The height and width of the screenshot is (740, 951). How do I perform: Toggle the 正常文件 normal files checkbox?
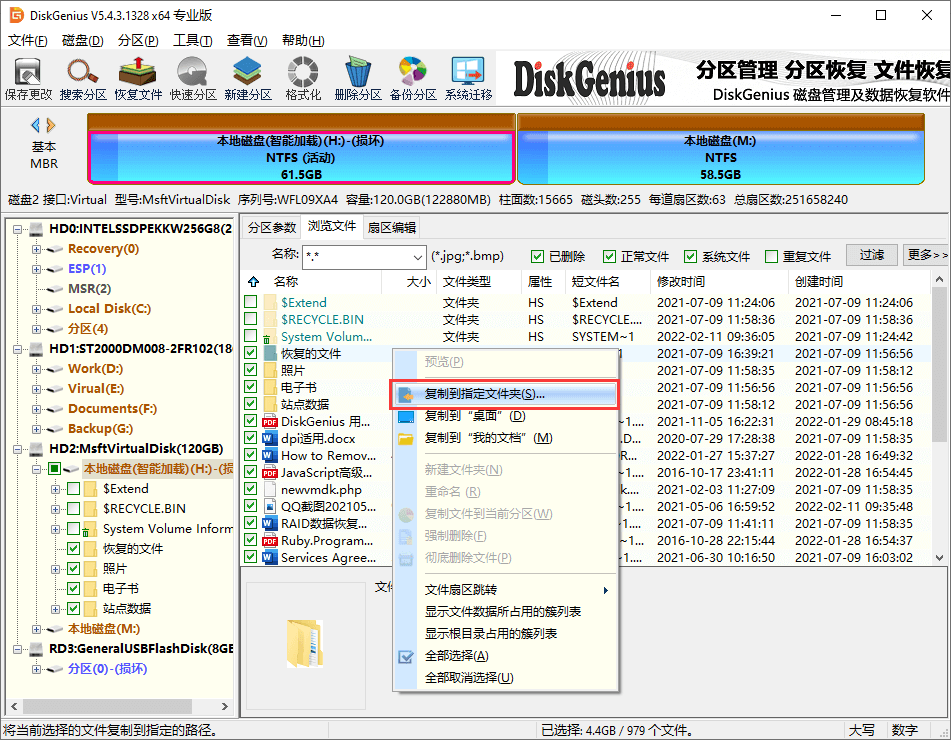pyautogui.click(x=610, y=257)
